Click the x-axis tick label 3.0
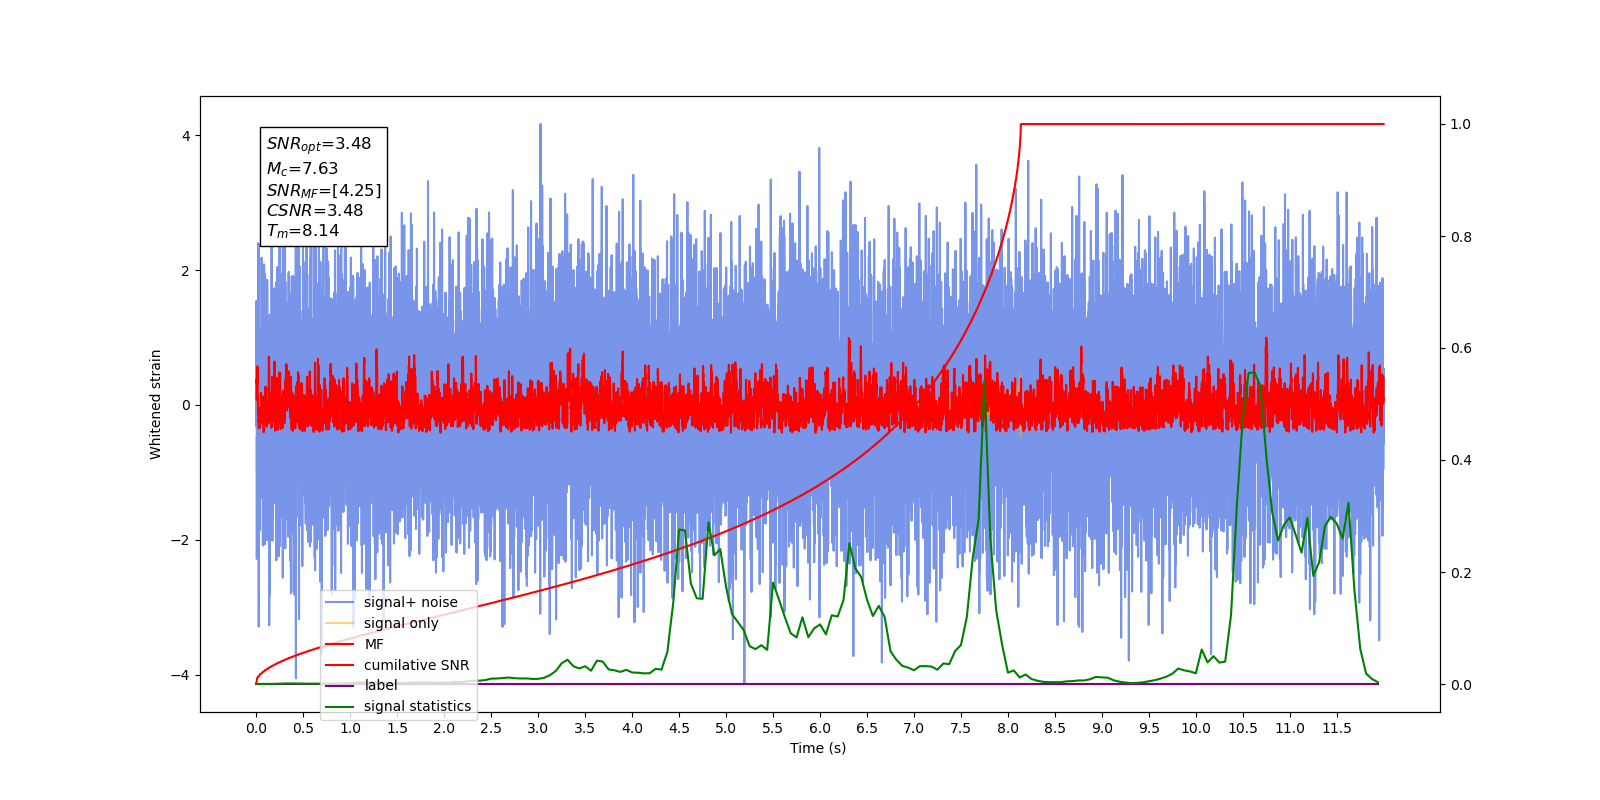1600x800 pixels. click(x=538, y=728)
